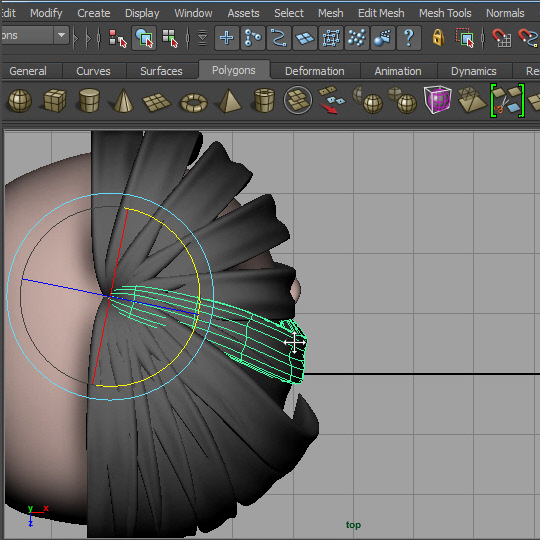Create a polygon cylinder from the shelf
The height and width of the screenshot is (540, 540).
tap(89, 101)
